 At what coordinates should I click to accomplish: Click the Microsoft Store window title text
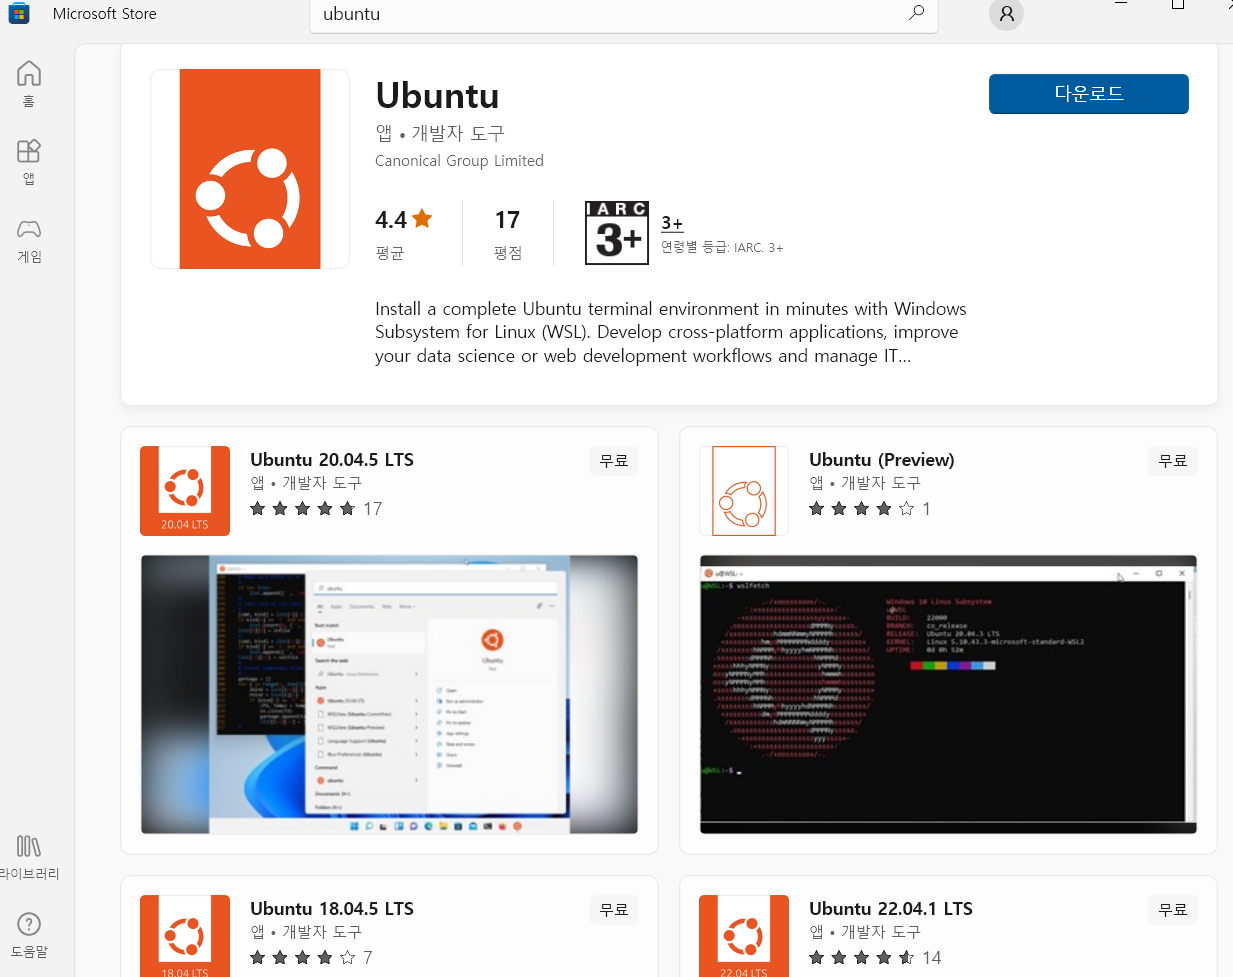[105, 14]
